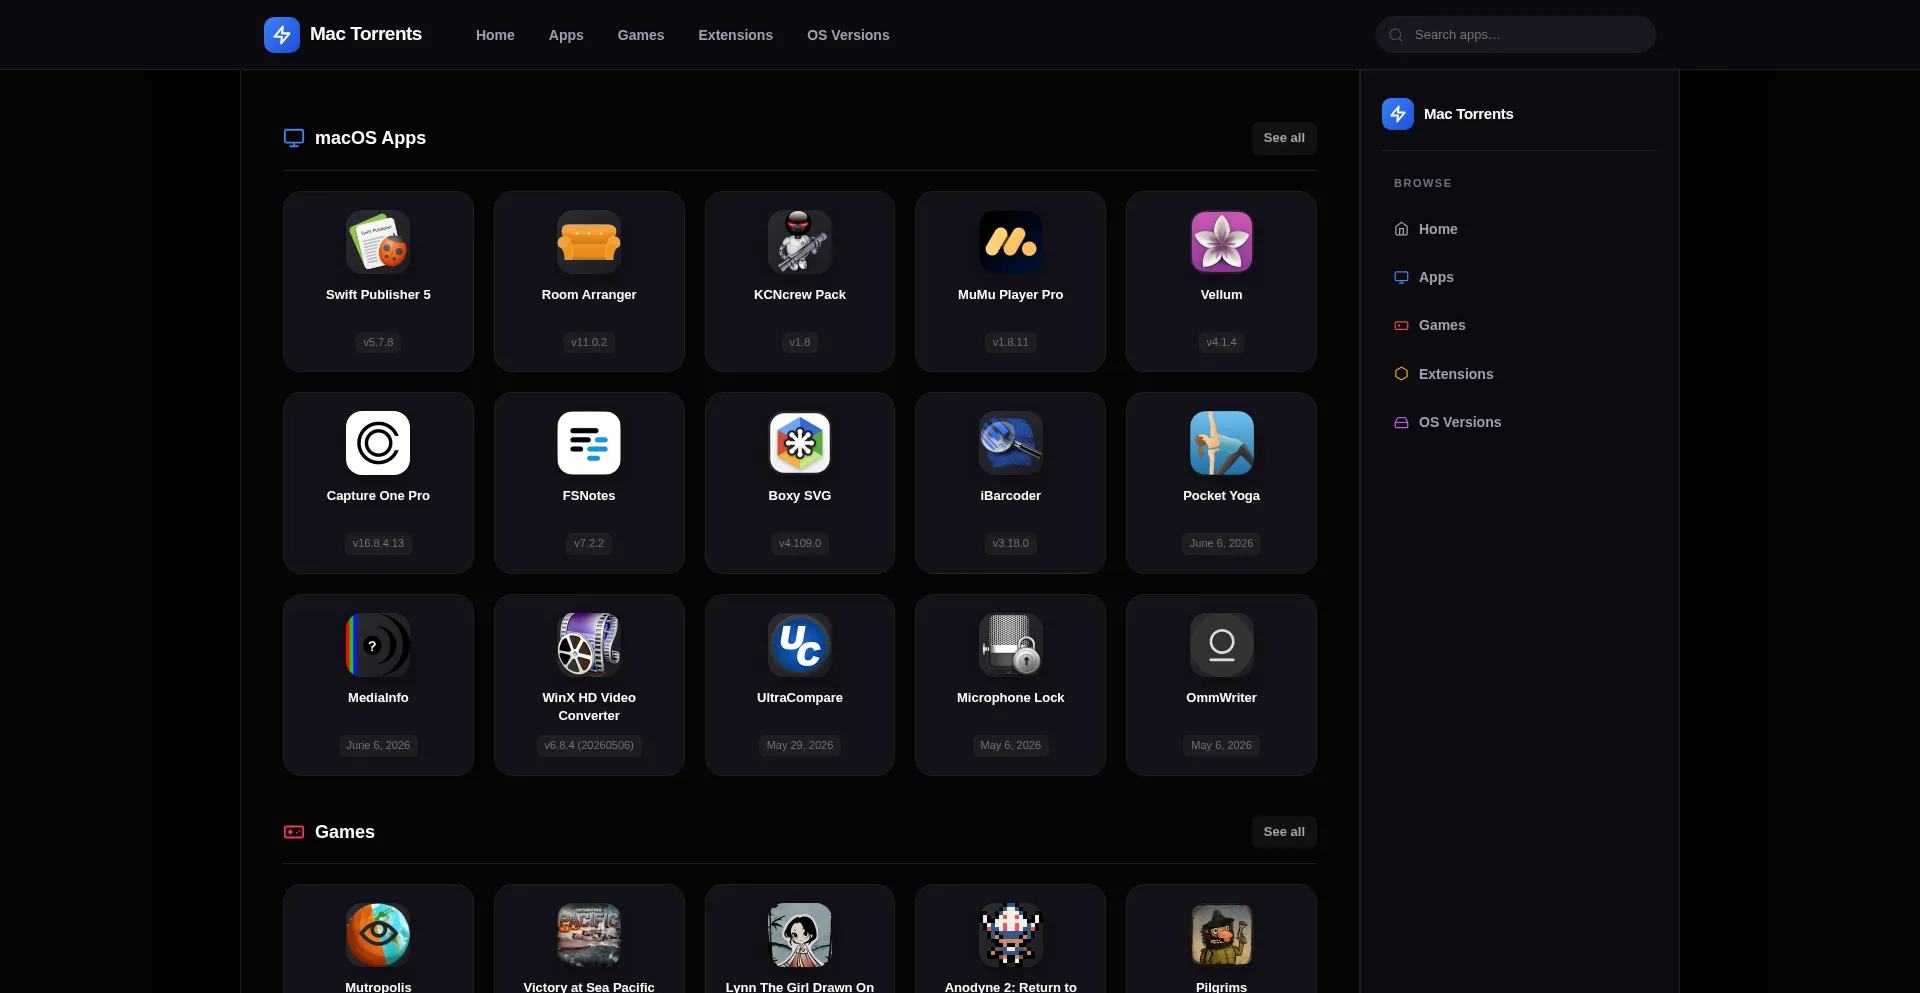
Task: Click the v4.1.4 version badge
Action: [x=1222, y=343]
